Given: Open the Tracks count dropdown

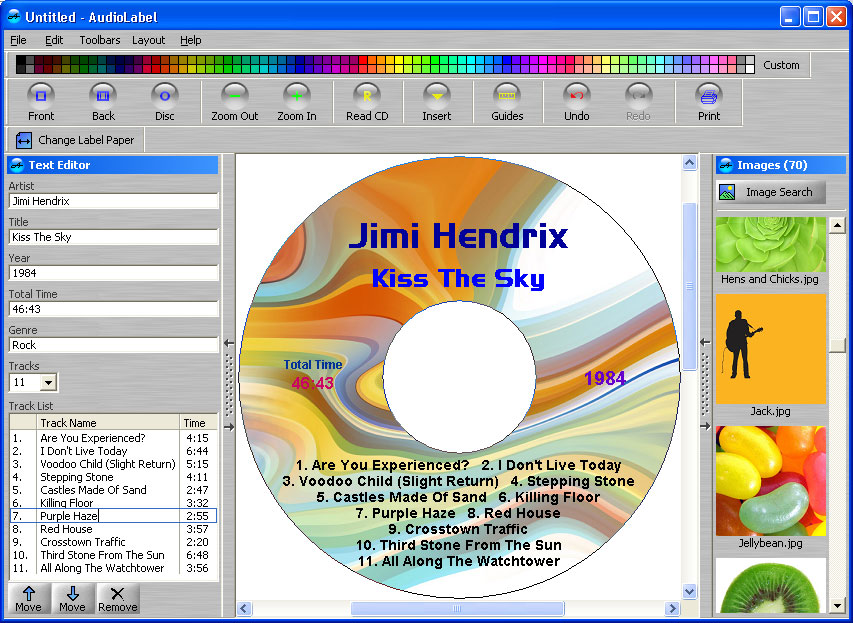Looking at the screenshot, I should pyautogui.click(x=48, y=383).
